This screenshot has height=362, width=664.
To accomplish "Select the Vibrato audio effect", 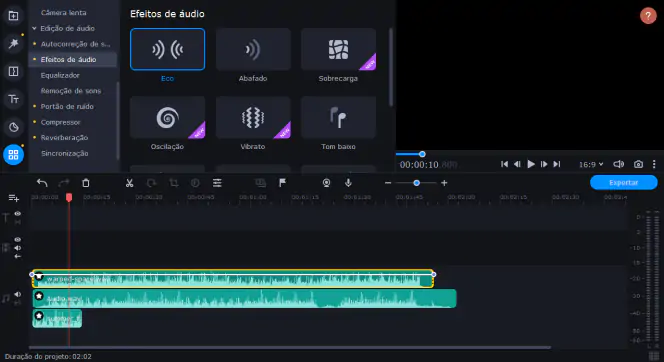I will pos(253,117).
